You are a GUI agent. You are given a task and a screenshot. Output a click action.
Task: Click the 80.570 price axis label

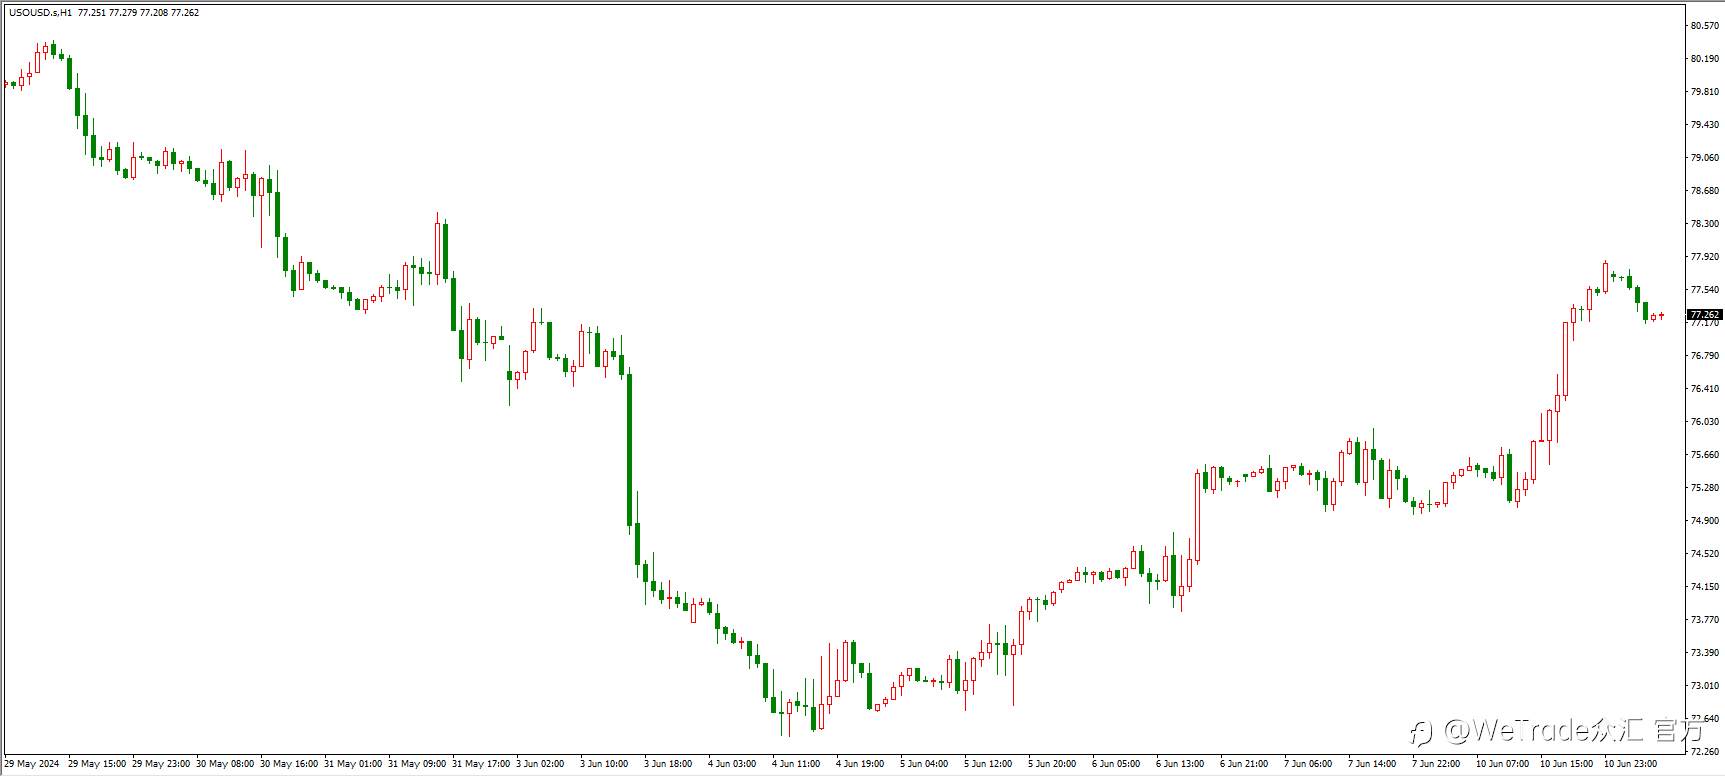1704,26
